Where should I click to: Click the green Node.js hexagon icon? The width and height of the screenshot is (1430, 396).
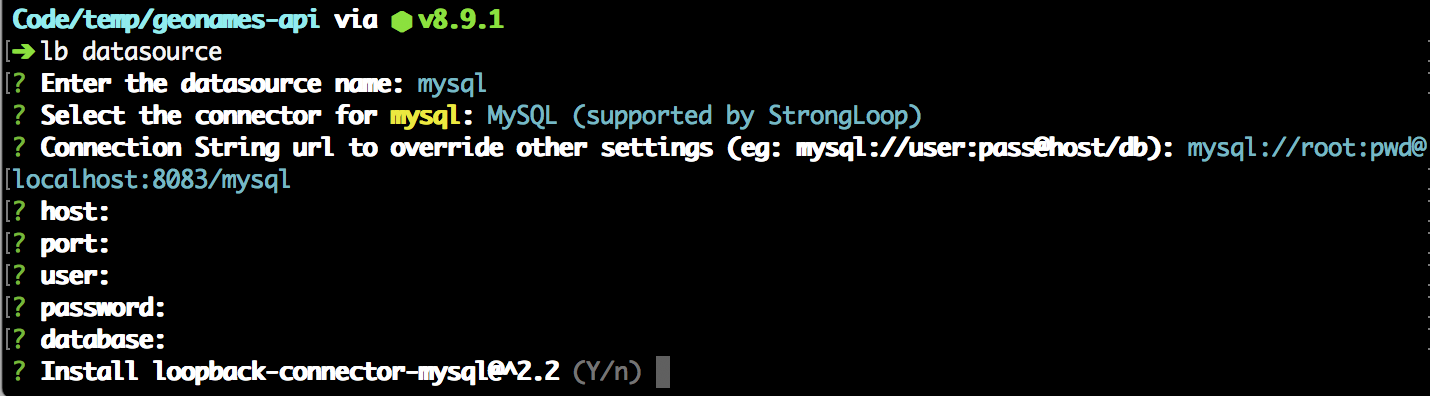[x=401, y=20]
